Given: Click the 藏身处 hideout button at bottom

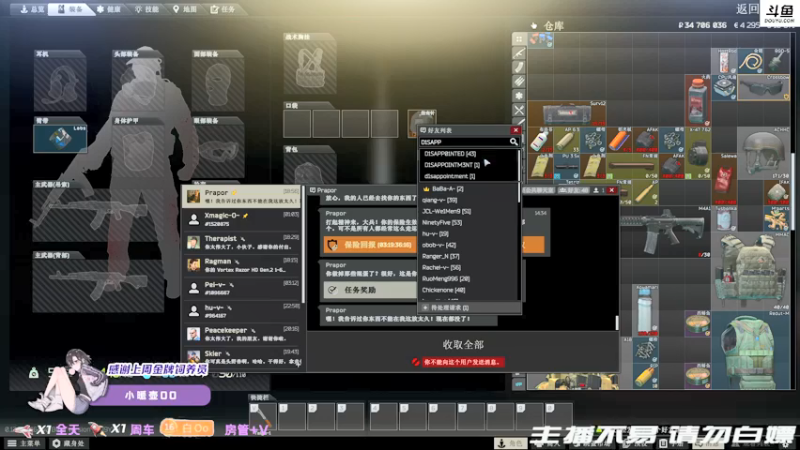Looking at the screenshot, I should click(69, 443).
